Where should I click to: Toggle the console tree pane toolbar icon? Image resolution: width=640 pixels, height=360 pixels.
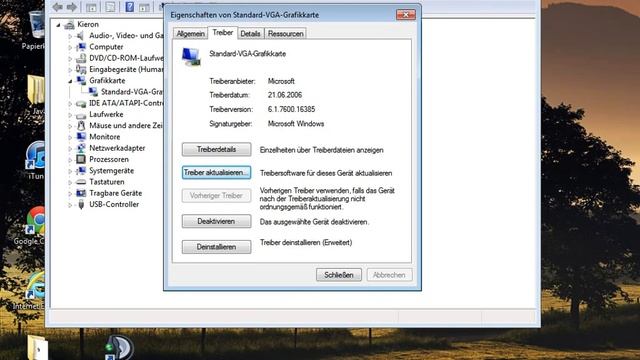coord(91,7)
